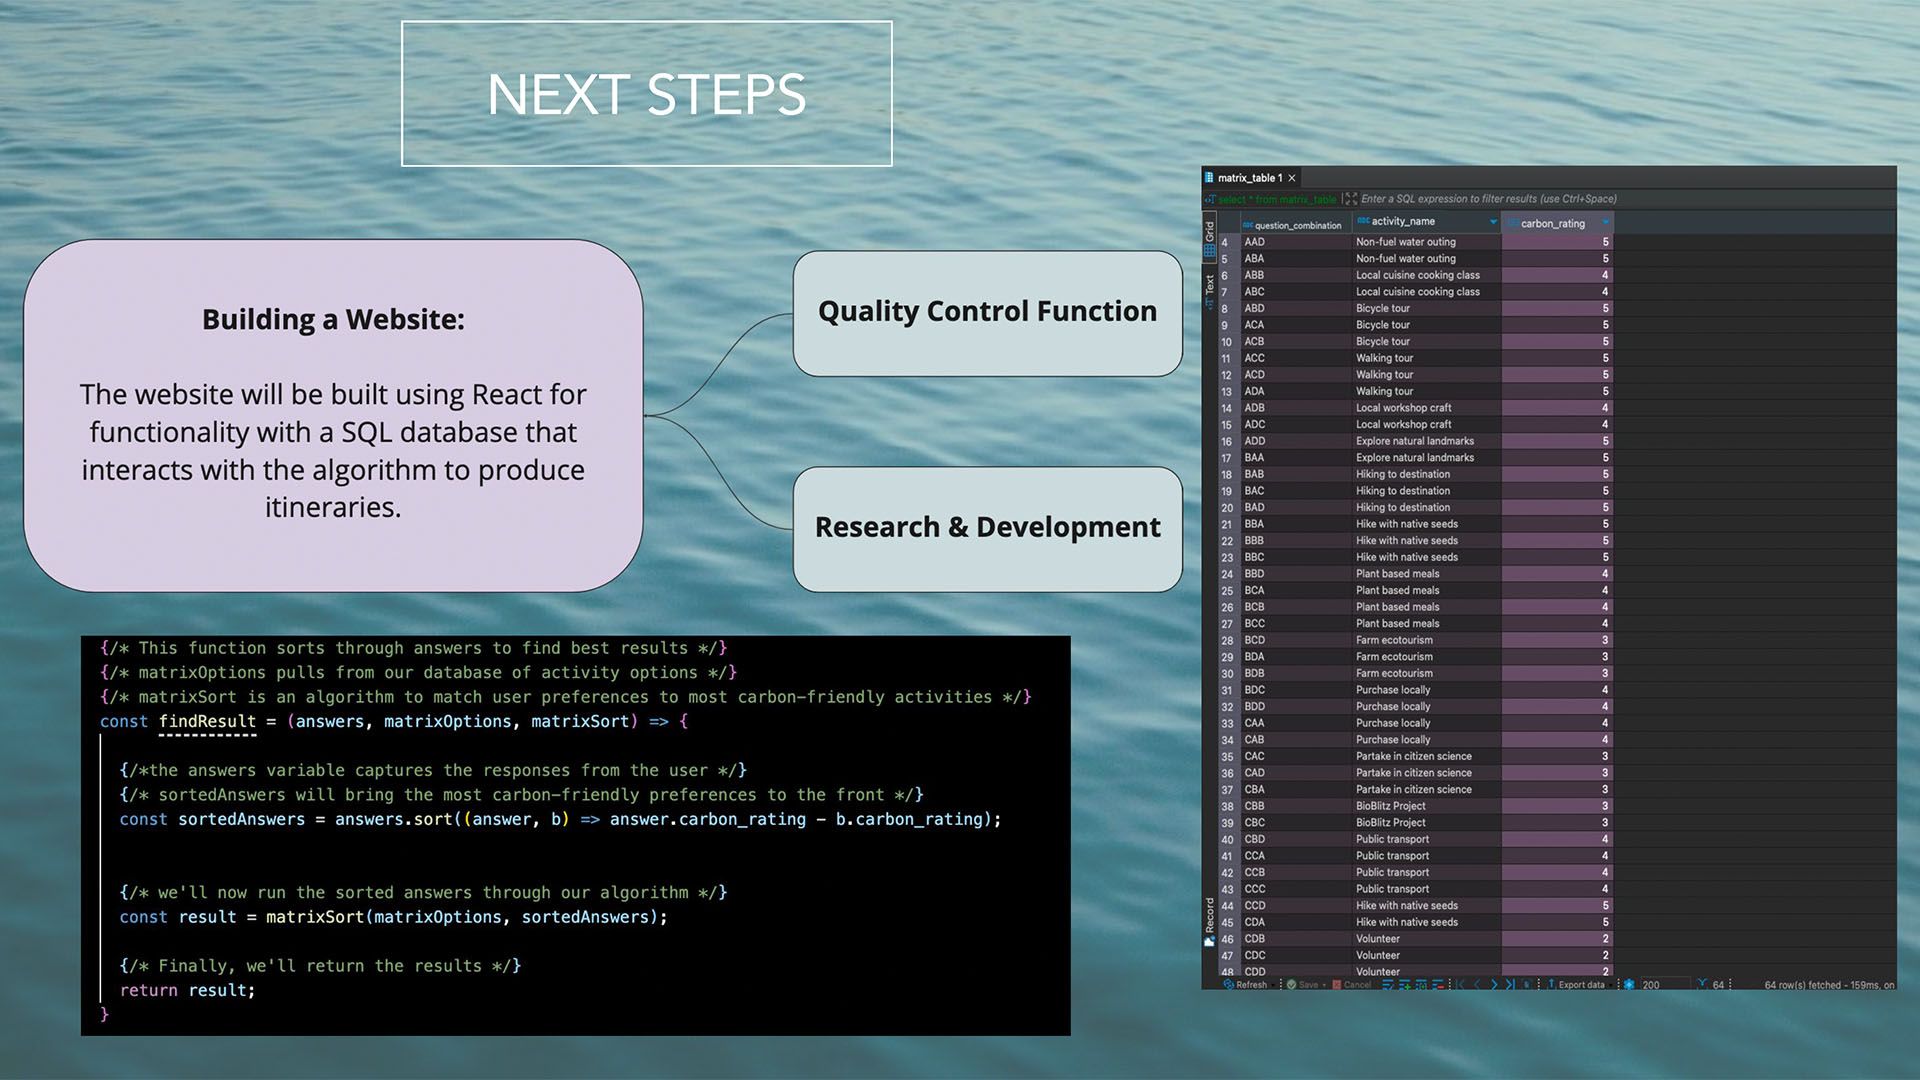The image size is (1920, 1080).
Task: Click the delete row icon
Action: click(x=1438, y=985)
